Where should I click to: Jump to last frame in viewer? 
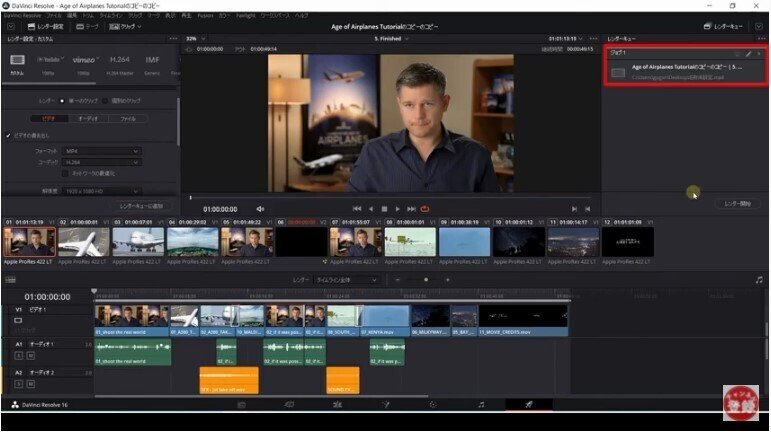[x=412, y=209]
